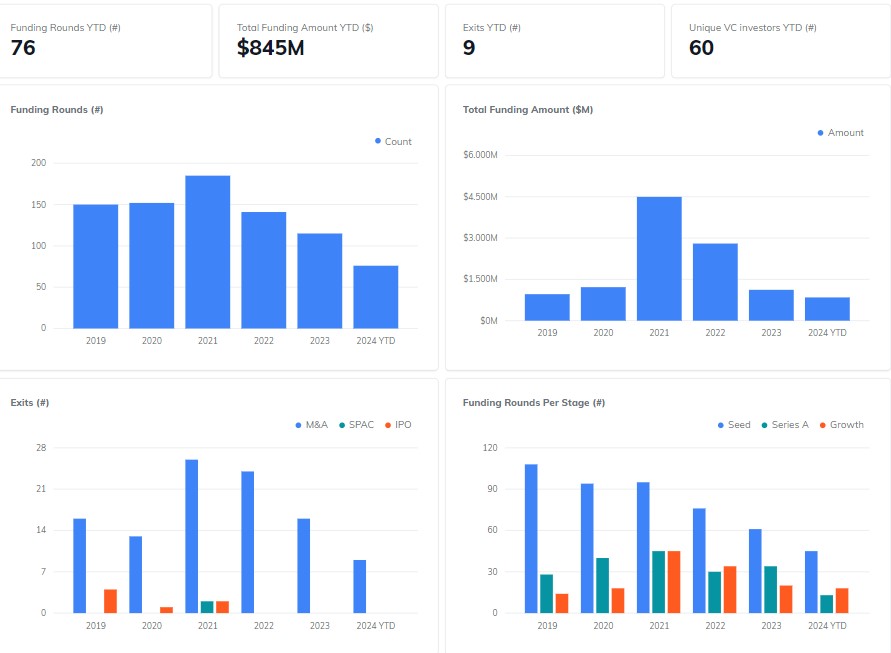Toggle the Count legend entry
Screen dimensions: 891x653
[x=393, y=142]
